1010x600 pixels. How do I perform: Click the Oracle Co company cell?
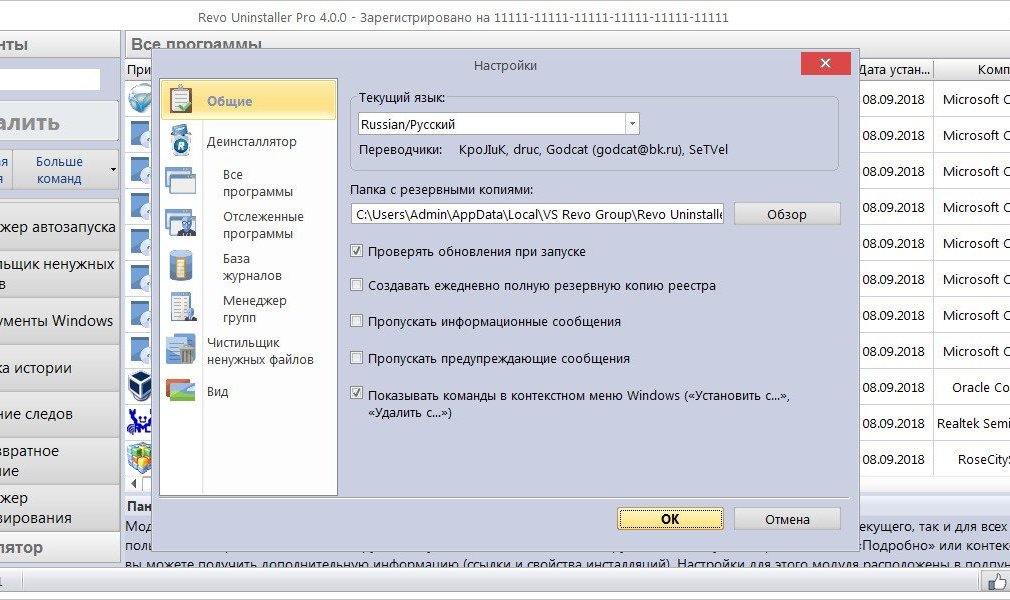pyautogui.click(x=972, y=387)
